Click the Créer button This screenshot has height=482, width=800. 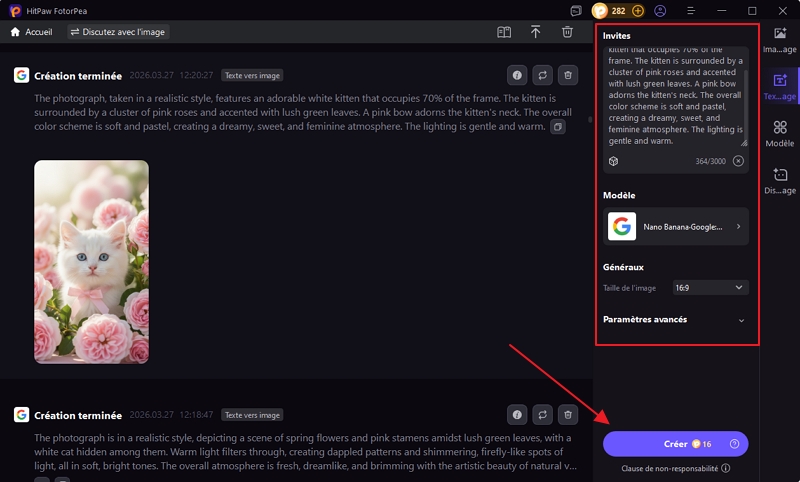pos(675,444)
